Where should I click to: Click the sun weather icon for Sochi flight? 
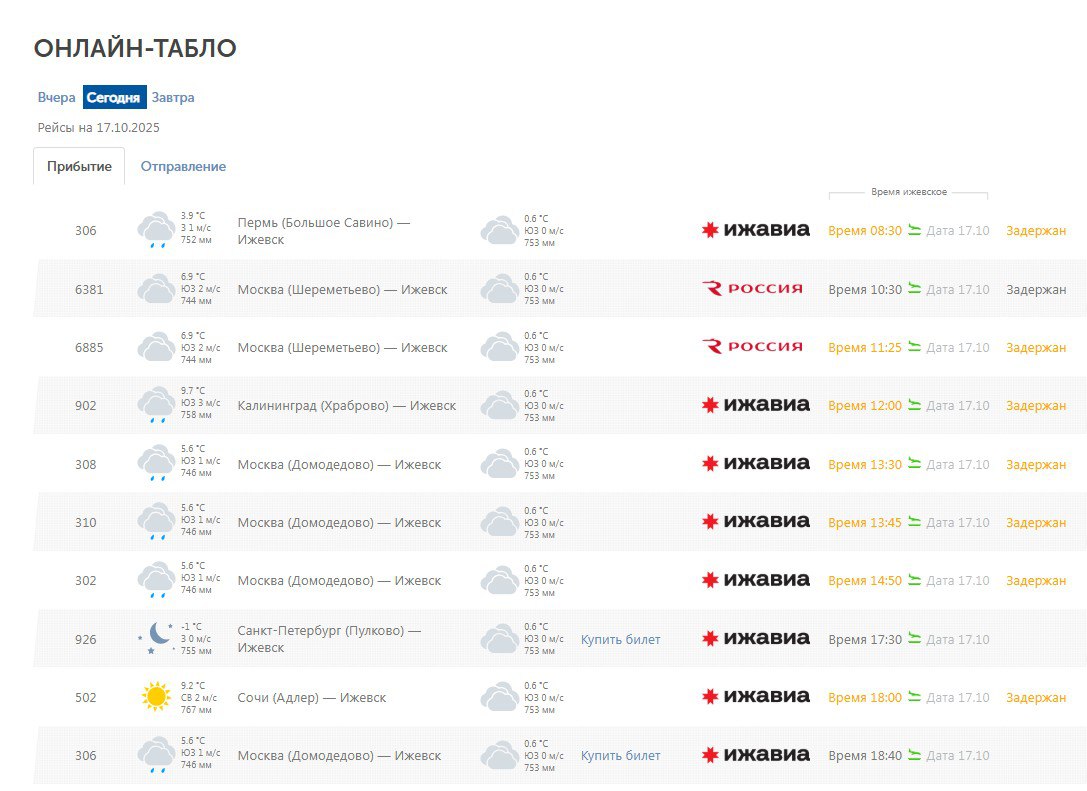pos(156,697)
